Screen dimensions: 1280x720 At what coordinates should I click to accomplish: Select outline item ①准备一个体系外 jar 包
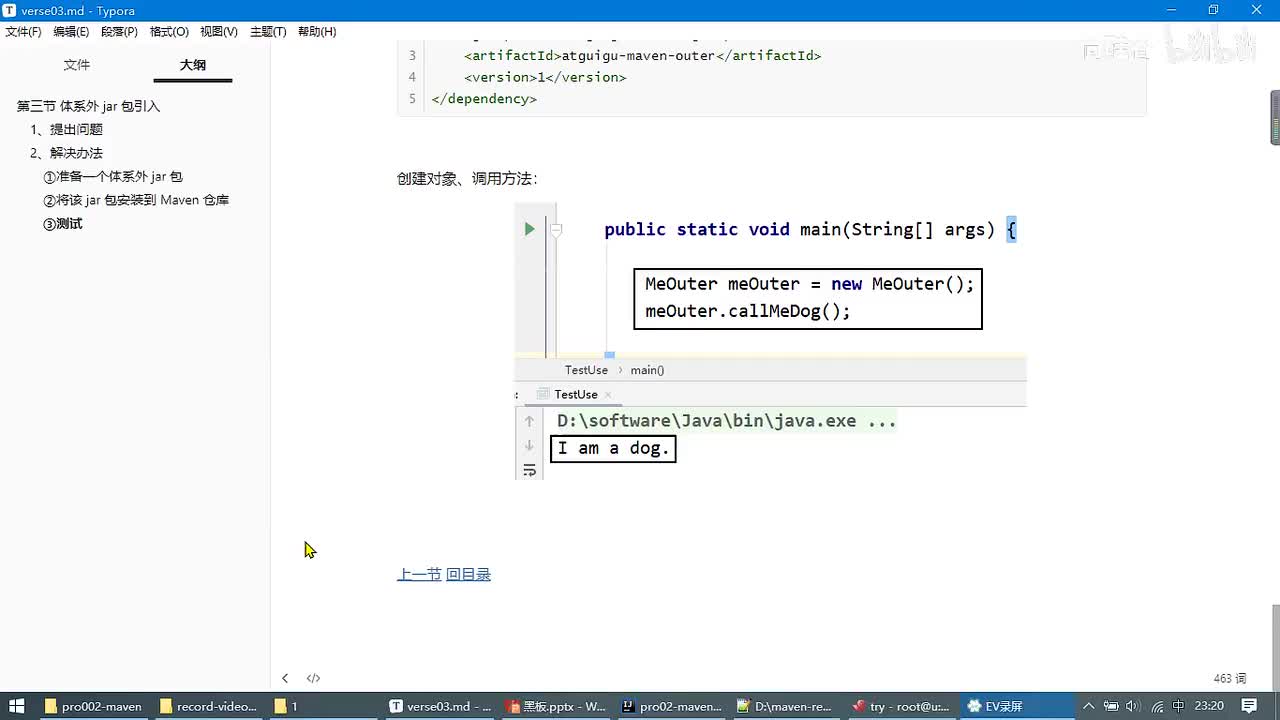pos(112,176)
